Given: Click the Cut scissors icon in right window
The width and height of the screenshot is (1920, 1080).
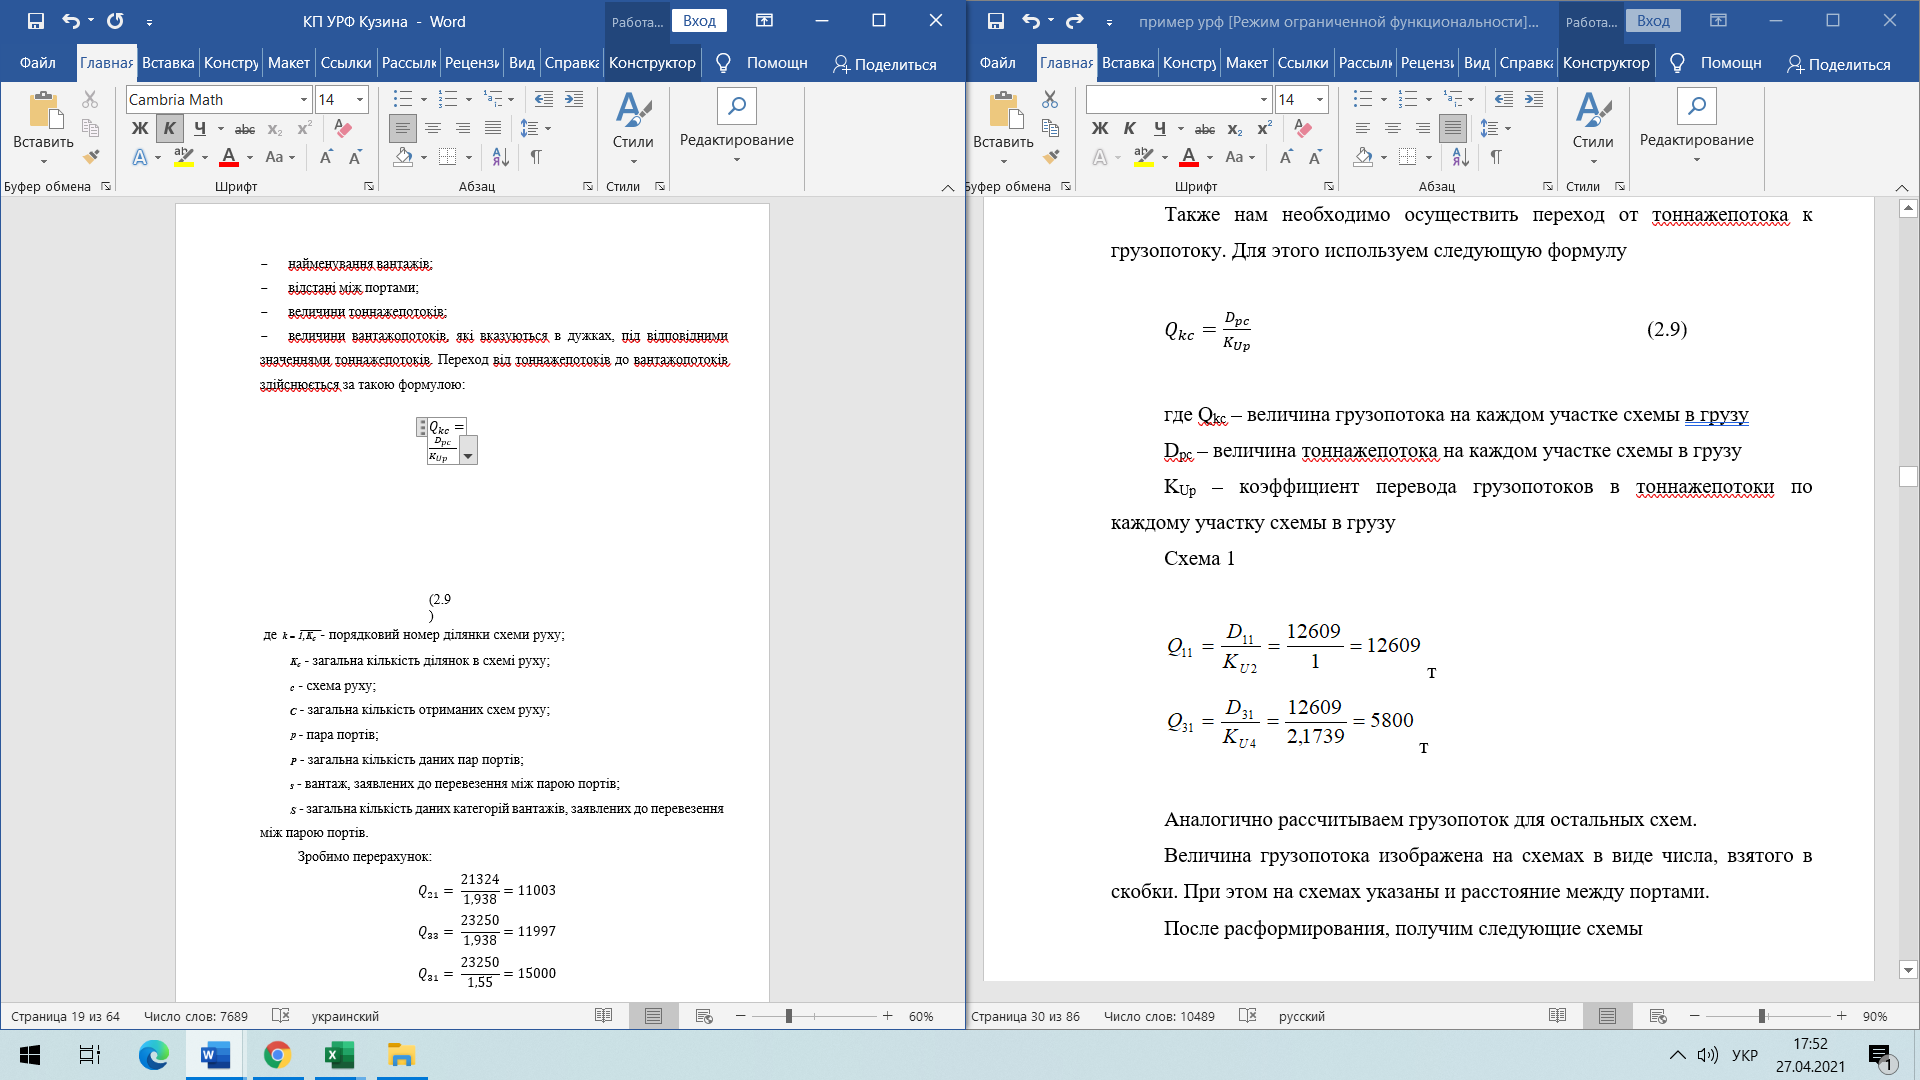Looking at the screenshot, I should [x=1050, y=99].
